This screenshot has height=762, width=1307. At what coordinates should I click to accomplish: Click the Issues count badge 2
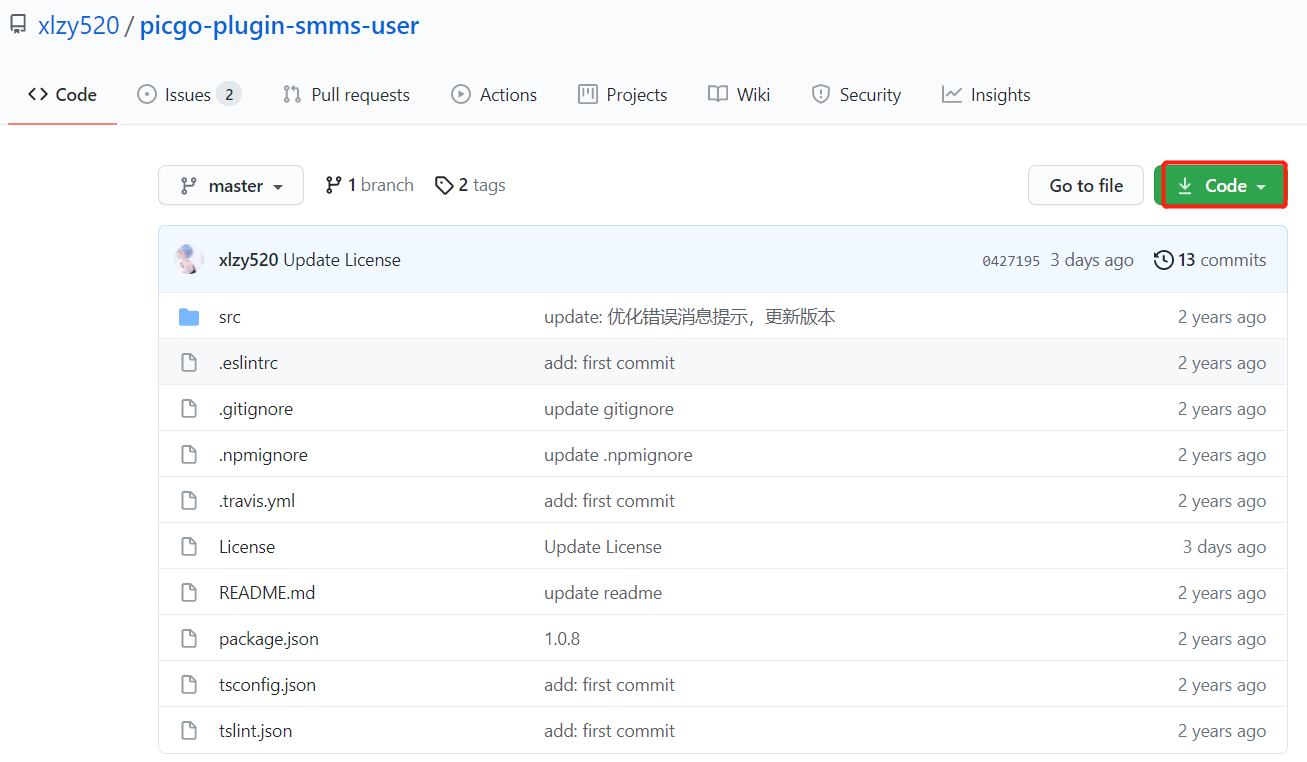click(229, 95)
